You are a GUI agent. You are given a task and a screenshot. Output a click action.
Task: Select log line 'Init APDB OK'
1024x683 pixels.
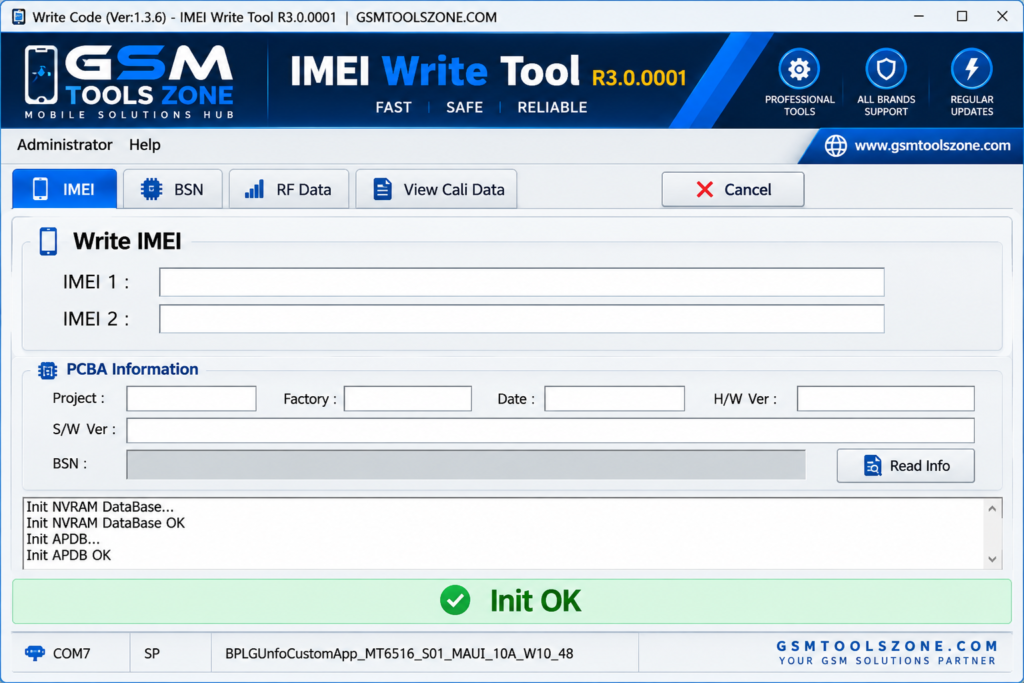(69, 555)
